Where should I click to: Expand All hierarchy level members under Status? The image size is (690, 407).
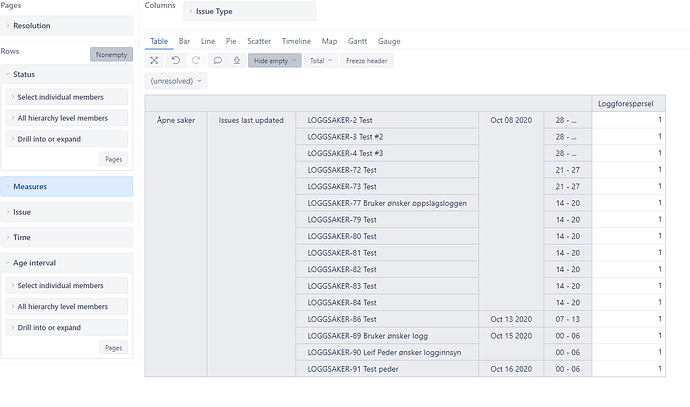coord(66,118)
